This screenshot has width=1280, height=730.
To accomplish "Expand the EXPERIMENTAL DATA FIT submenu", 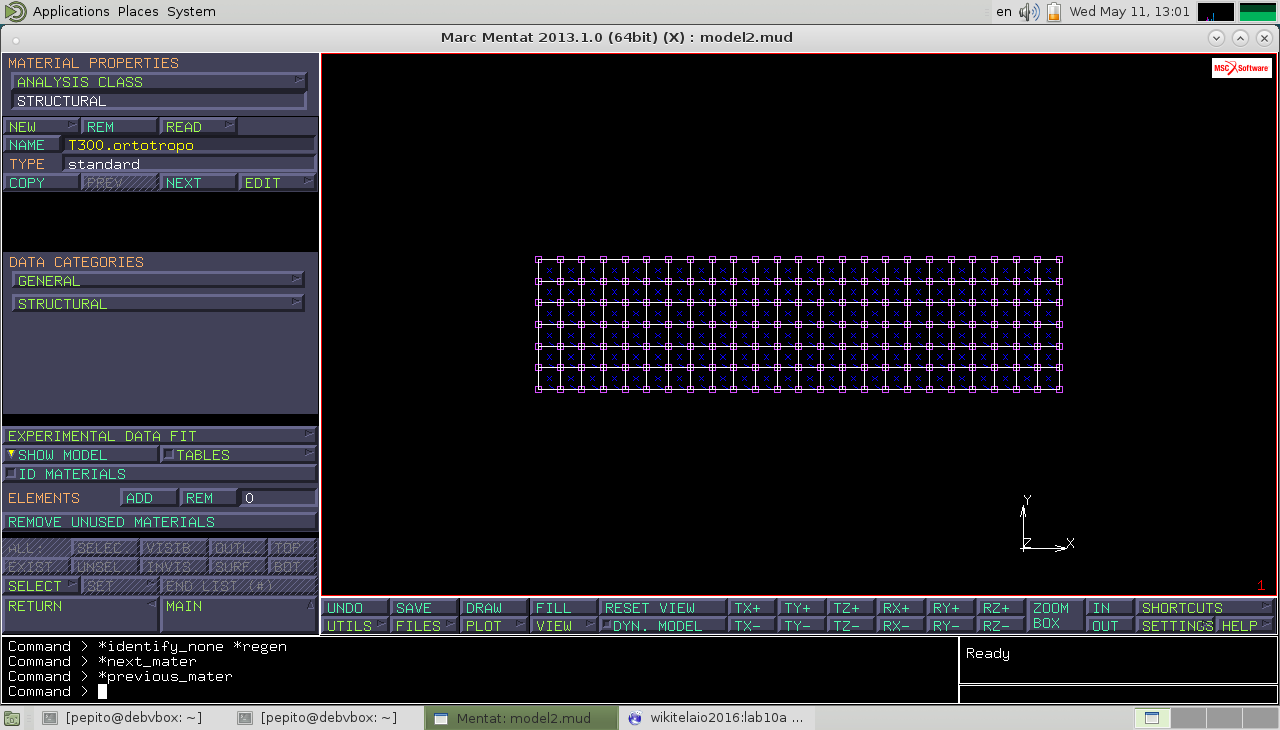I will pyautogui.click(x=158, y=436).
